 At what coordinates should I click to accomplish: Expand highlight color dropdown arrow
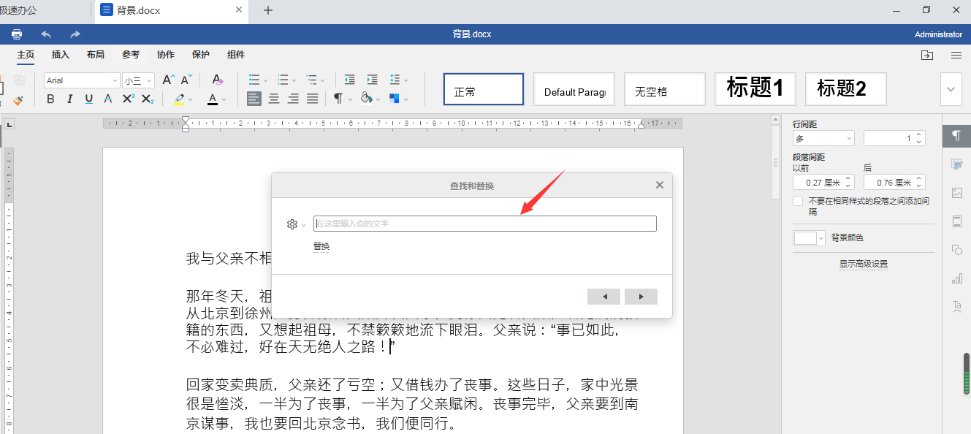[191, 99]
